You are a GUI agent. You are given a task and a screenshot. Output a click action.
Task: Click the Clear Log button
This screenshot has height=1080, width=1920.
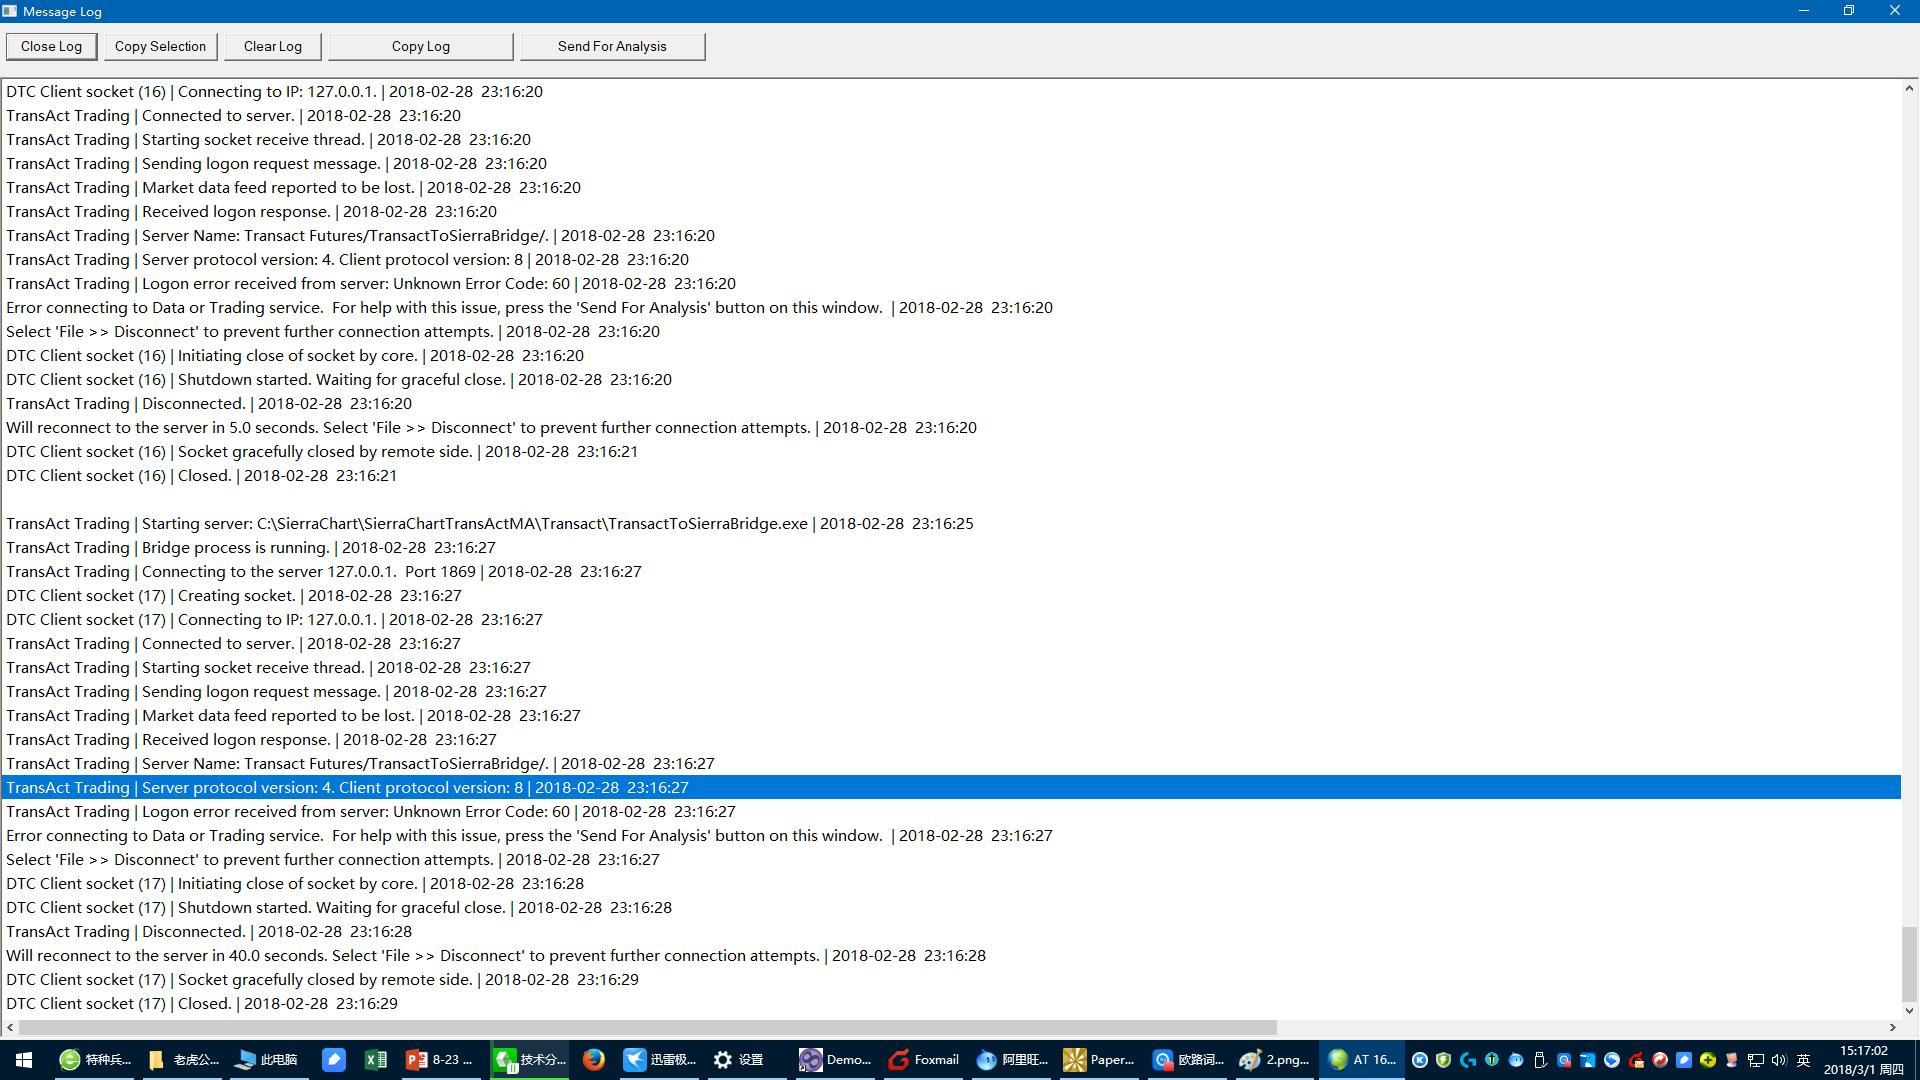coord(272,46)
